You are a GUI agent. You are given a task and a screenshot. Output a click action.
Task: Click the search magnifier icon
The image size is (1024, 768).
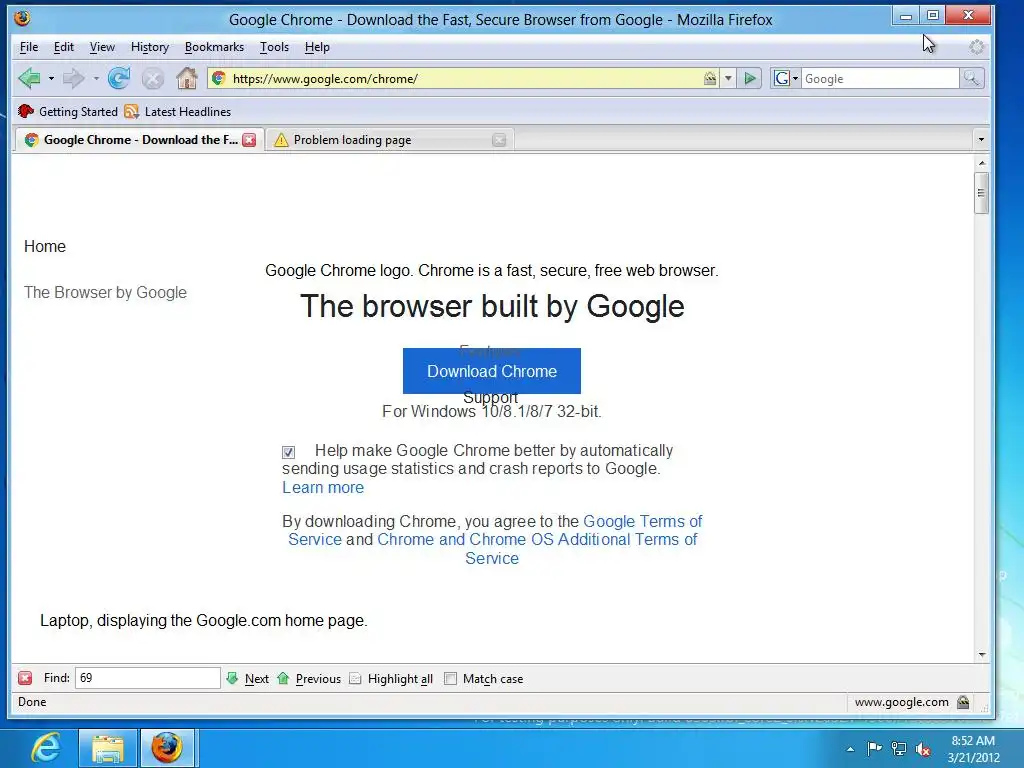point(971,78)
